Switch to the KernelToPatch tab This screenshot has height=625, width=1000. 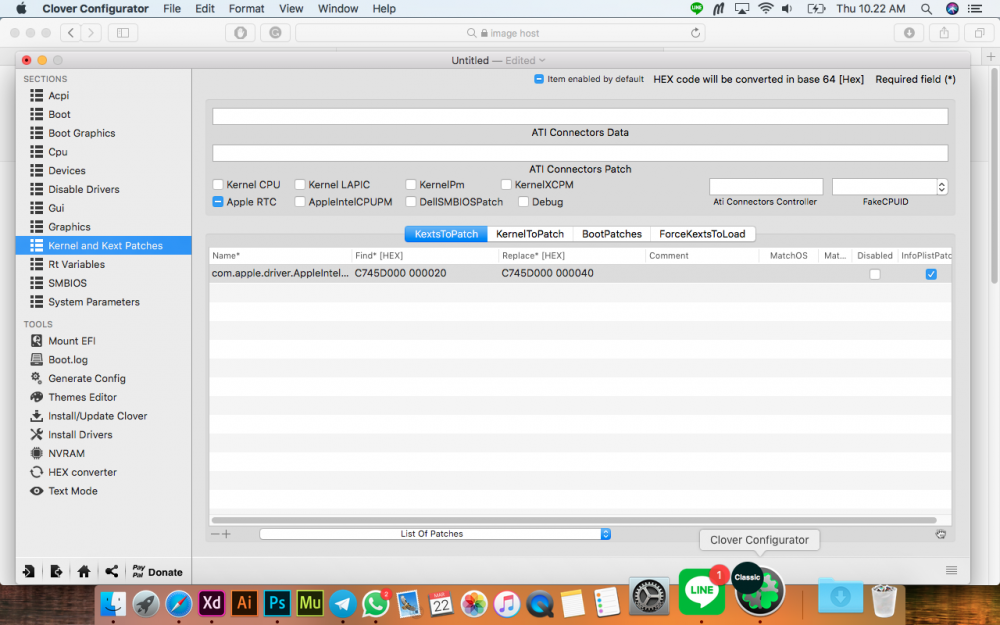[530, 234]
